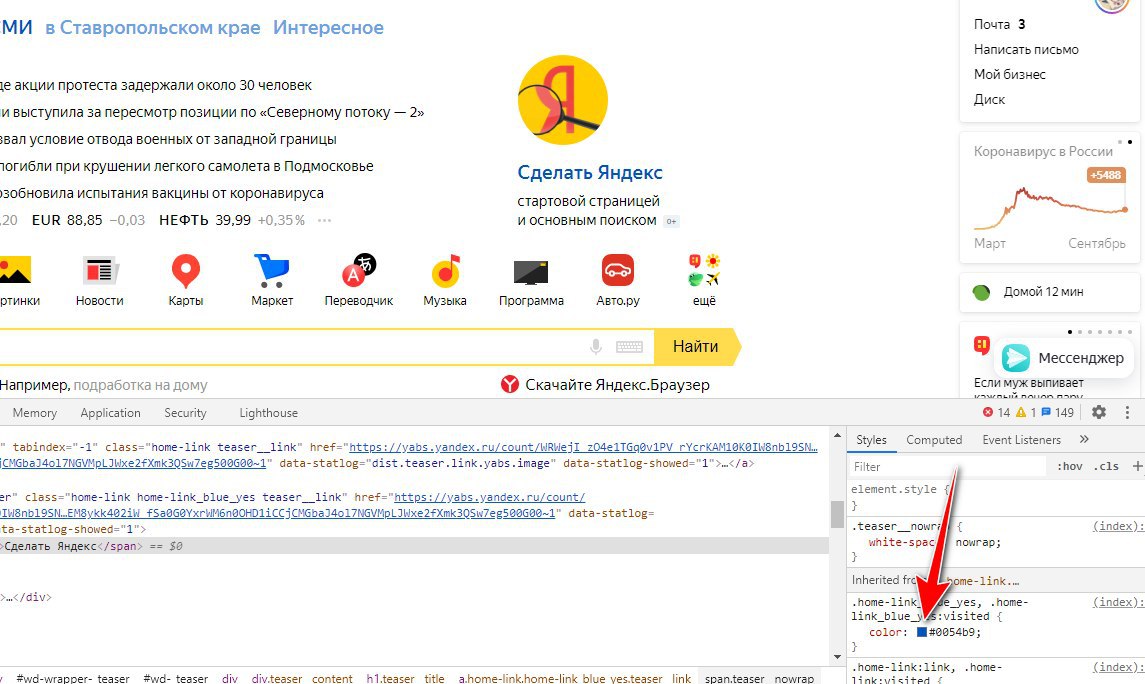Click the green traffic indicator Домой
The height and width of the screenshot is (684, 1145).
click(x=981, y=292)
